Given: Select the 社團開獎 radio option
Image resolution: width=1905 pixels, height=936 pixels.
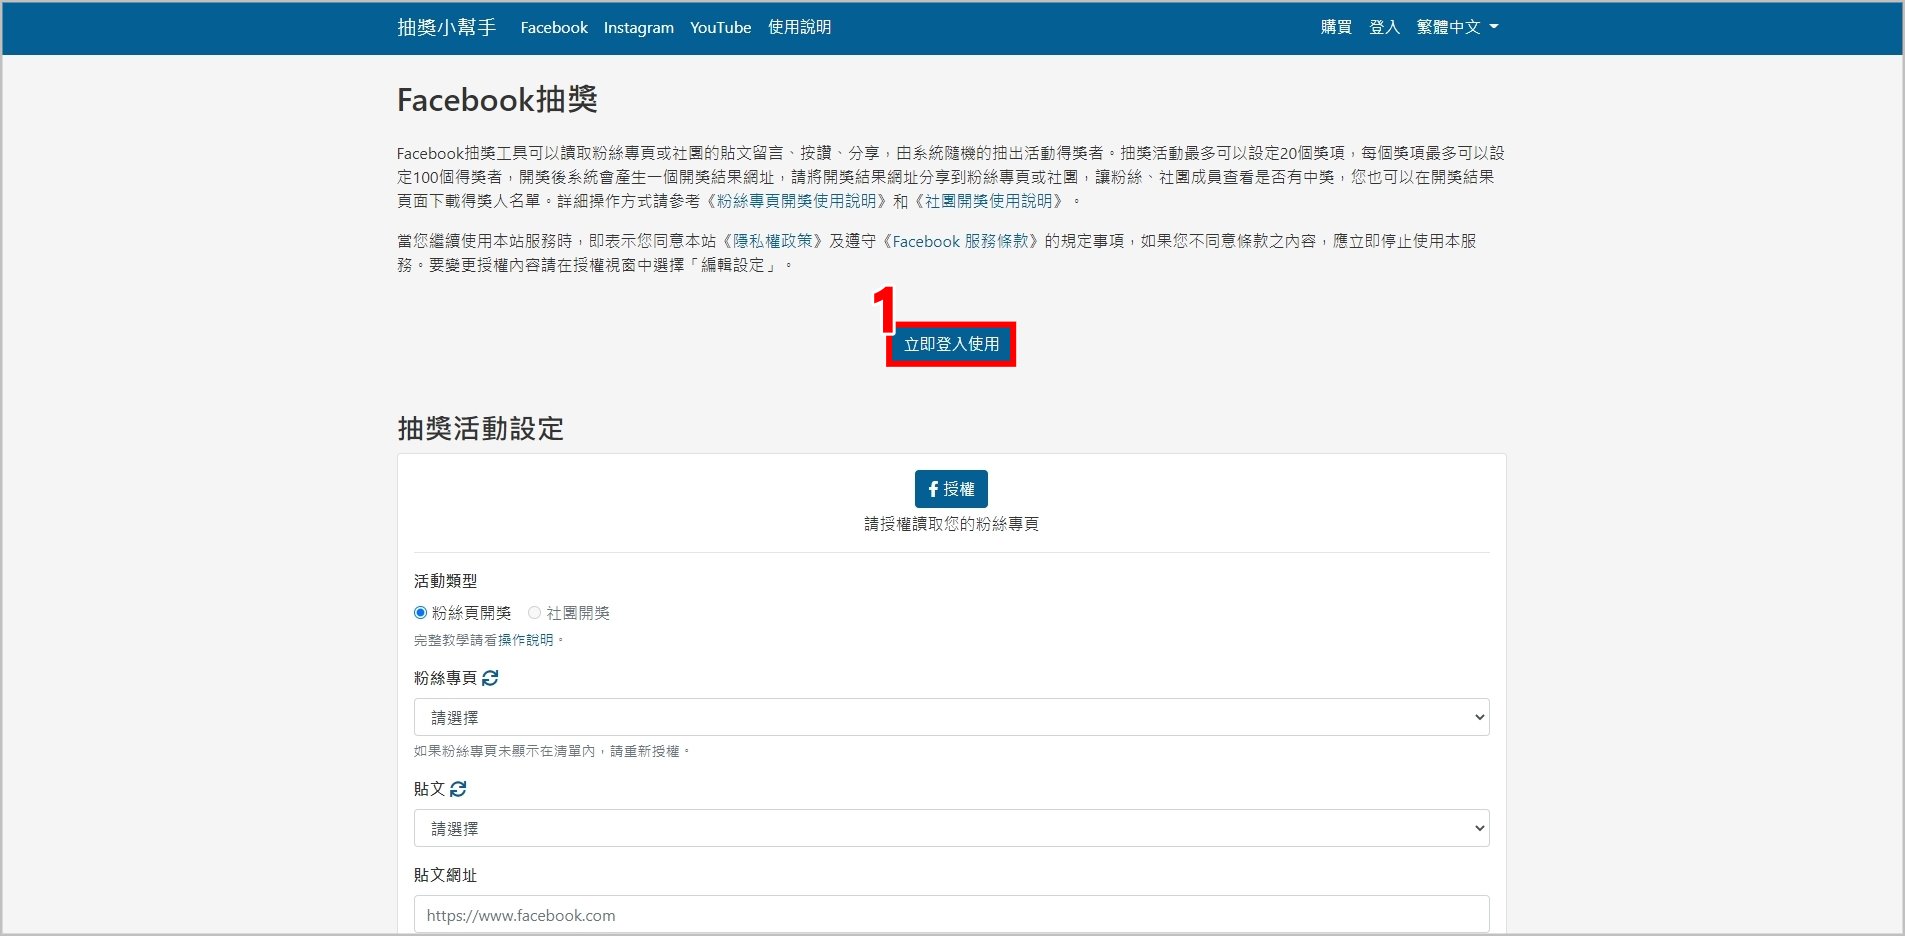Looking at the screenshot, I should 534,613.
